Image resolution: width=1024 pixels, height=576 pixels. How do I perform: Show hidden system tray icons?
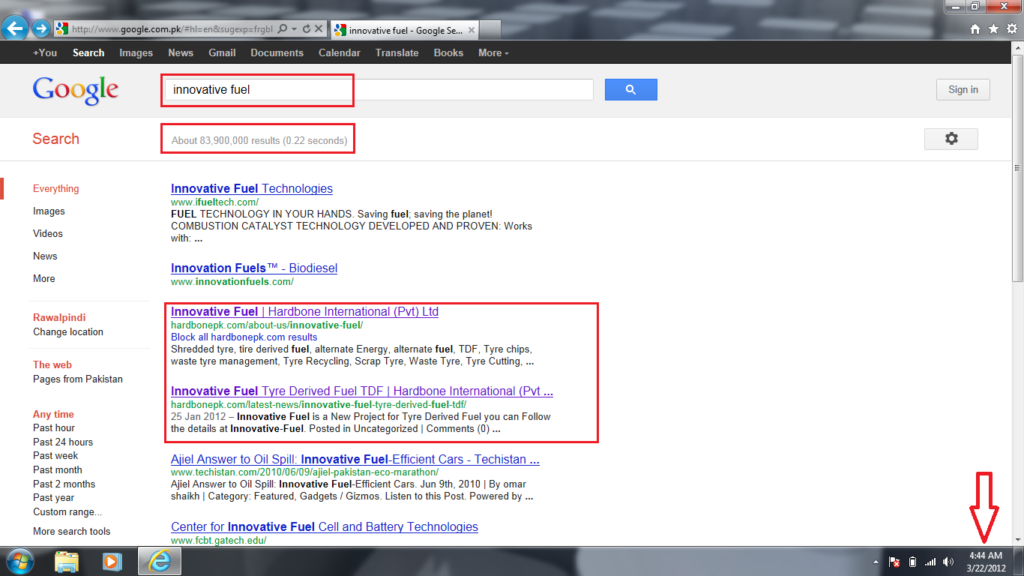pyautogui.click(x=875, y=562)
